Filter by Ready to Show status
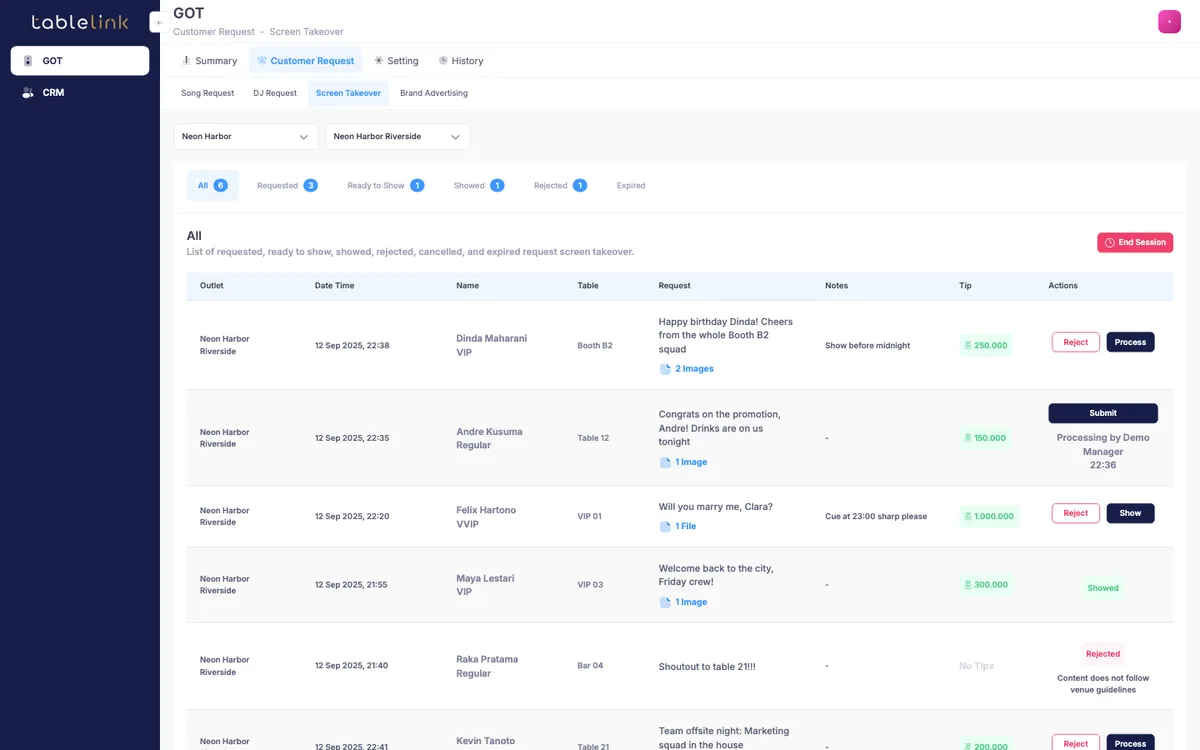Viewport: 1200px width, 750px height. tap(386, 186)
